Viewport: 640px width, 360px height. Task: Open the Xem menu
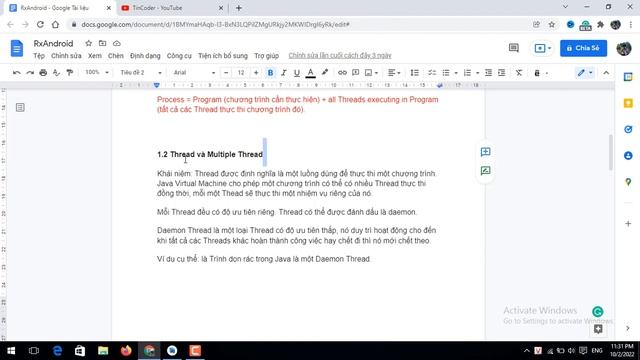(95, 56)
